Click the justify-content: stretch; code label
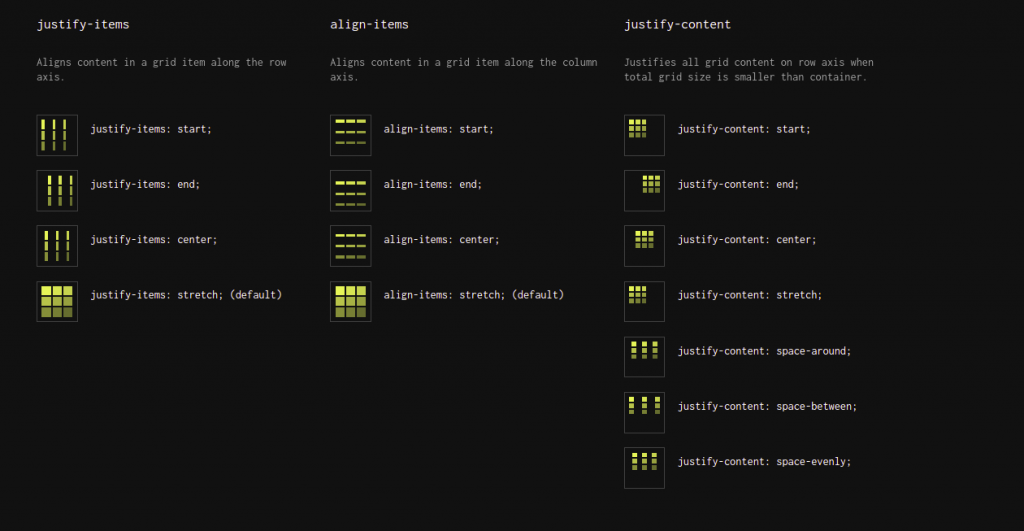The width and height of the screenshot is (1024, 531). point(750,295)
